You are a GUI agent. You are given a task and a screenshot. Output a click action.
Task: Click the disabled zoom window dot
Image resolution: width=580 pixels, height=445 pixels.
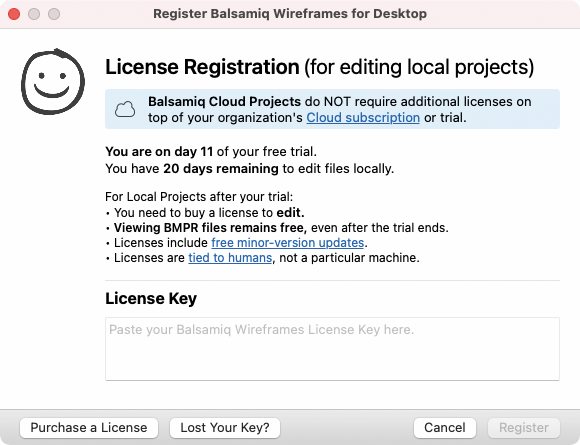point(54,14)
